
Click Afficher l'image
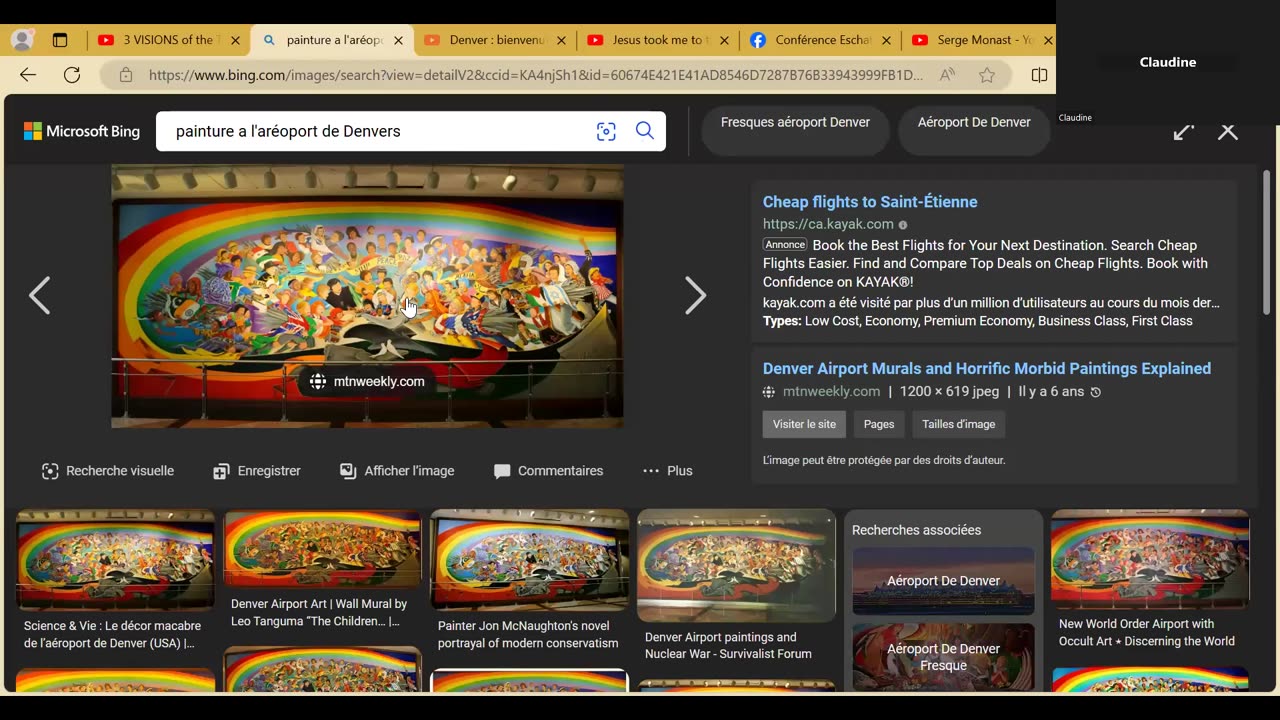[x=397, y=471]
